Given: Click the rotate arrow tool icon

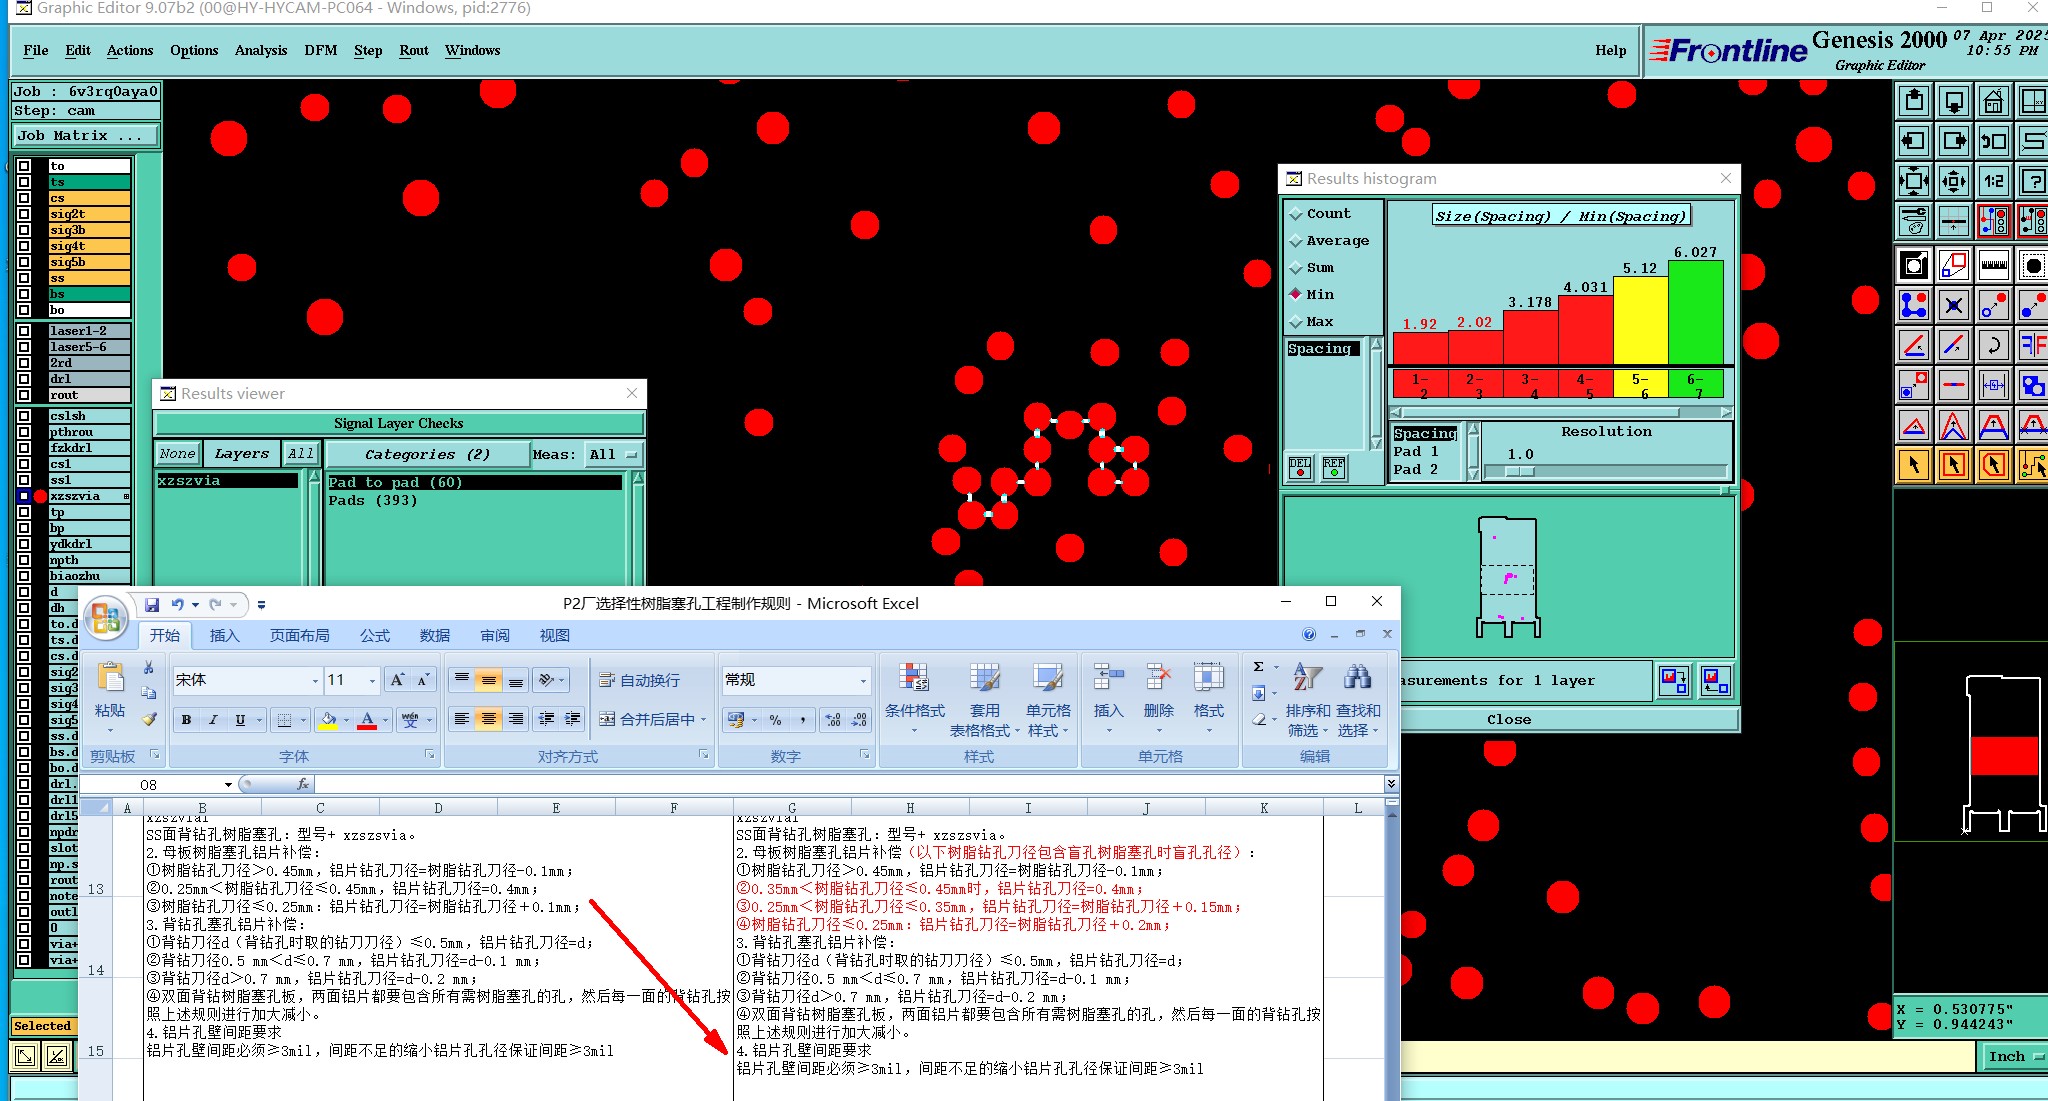Looking at the screenshot, I should click(x=1993, y=346).
